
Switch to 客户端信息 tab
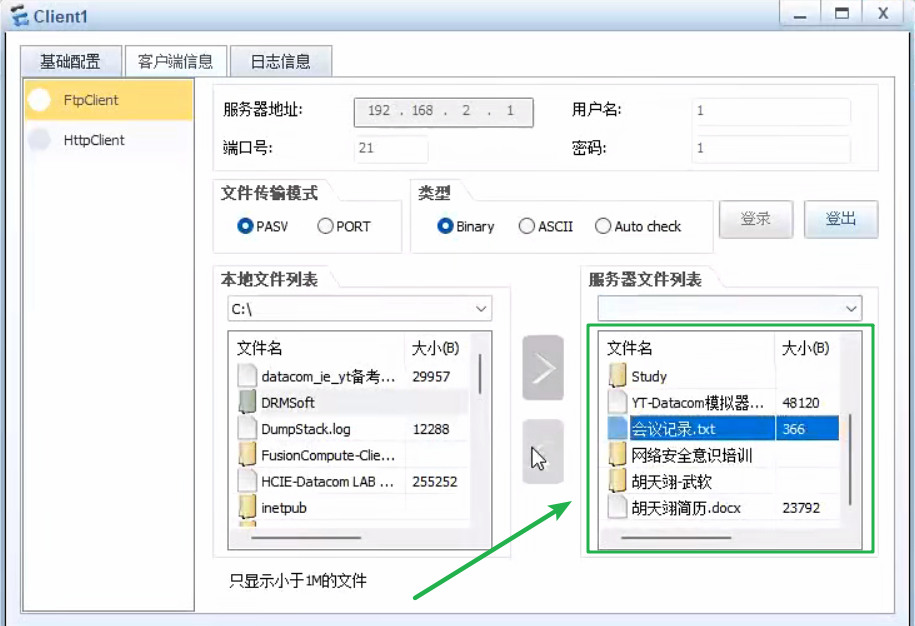[x=176, y=61]
